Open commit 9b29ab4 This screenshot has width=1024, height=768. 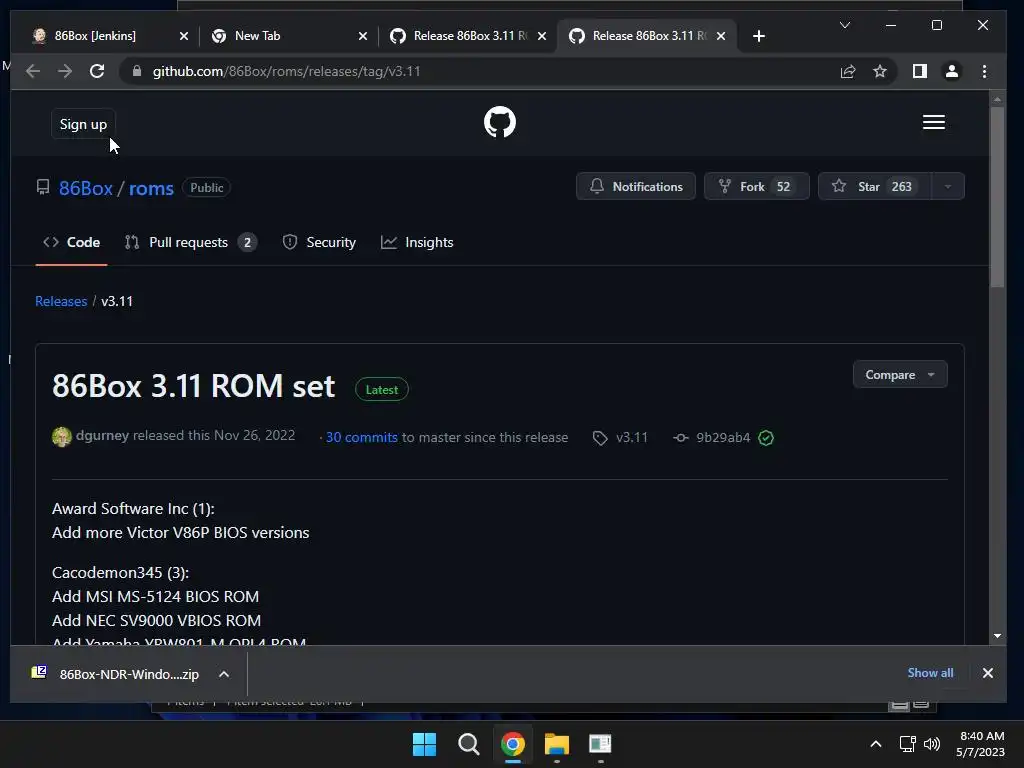click(723, 438)
